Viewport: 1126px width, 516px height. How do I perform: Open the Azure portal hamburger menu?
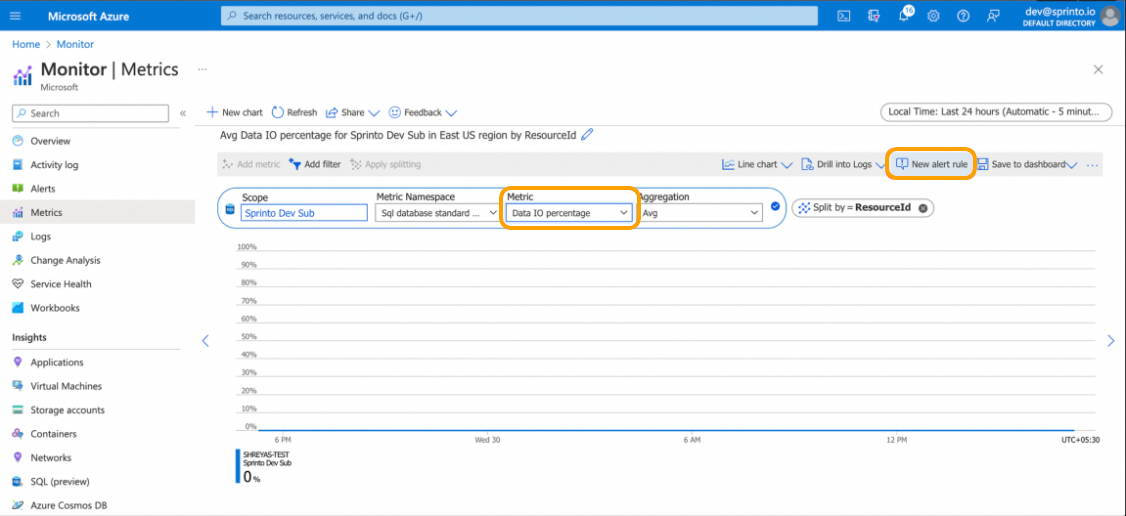(16, 16)
